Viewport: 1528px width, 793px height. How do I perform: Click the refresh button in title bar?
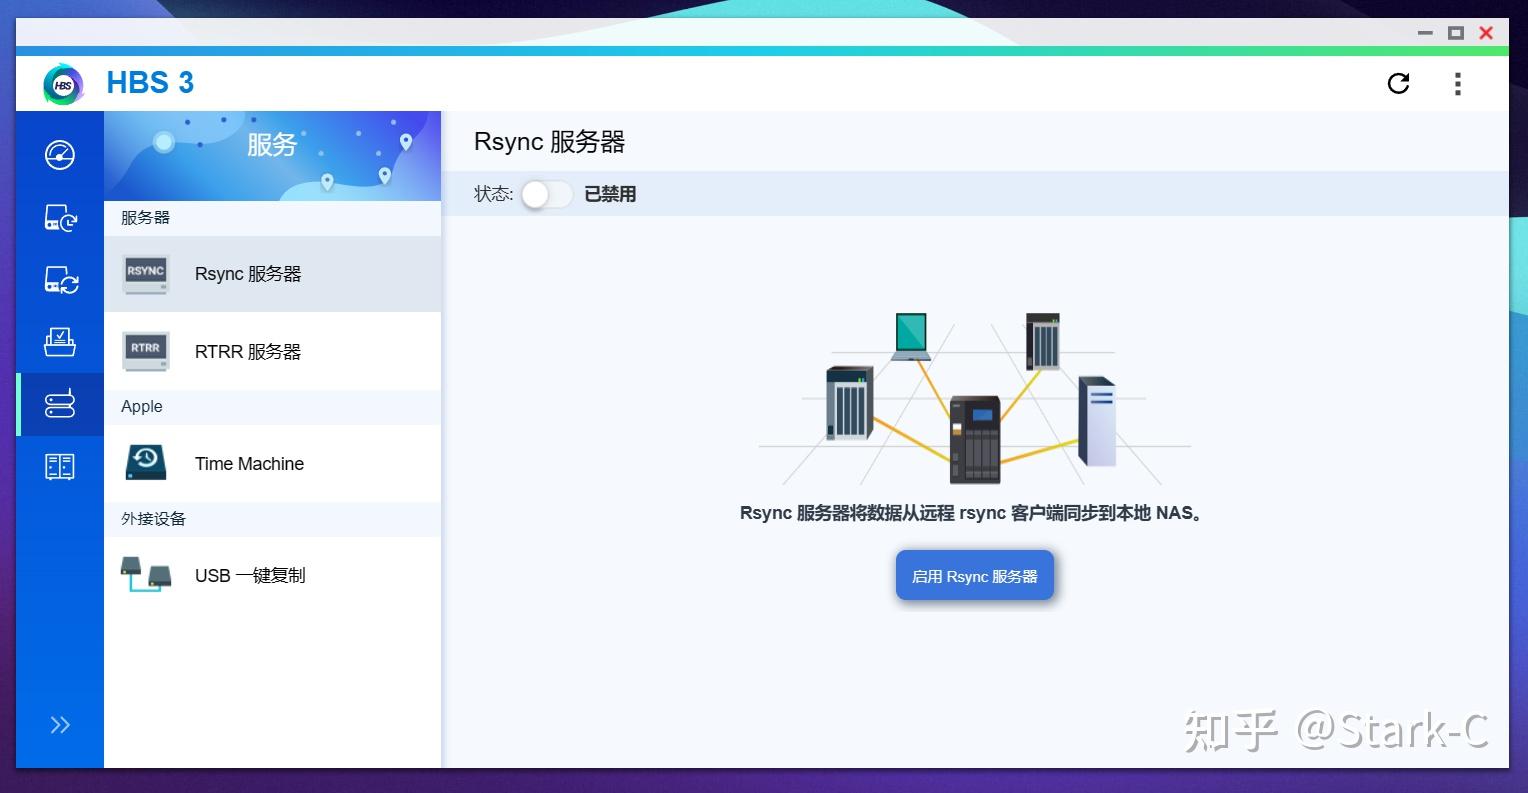pos(1398,84)
